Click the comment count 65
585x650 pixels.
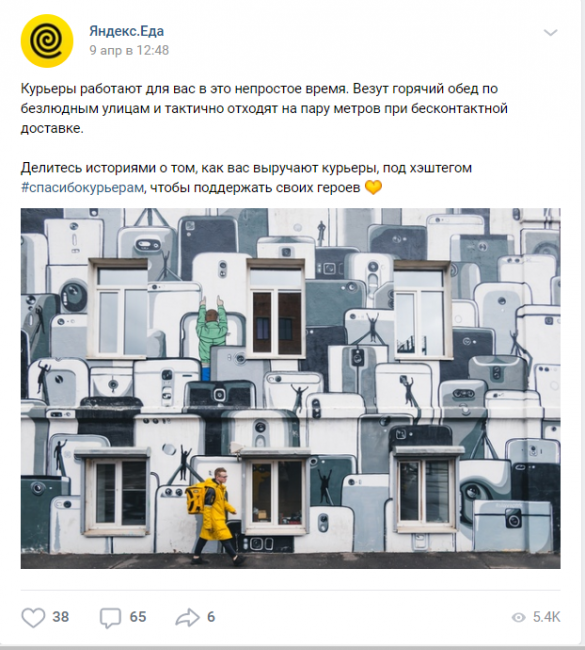pos(138,617)
